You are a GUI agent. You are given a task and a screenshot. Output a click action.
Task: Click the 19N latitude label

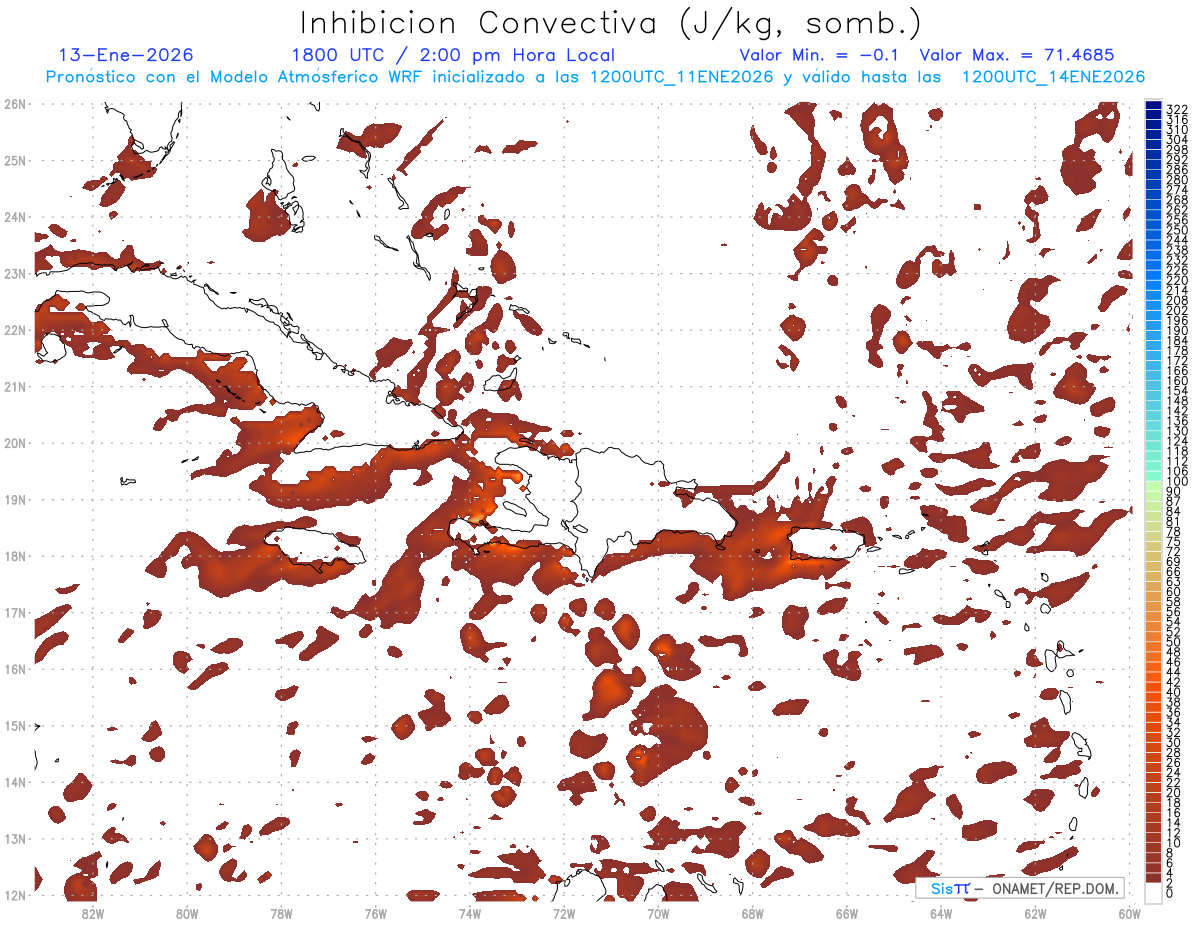pyautogui.click(x=15, y=499)
